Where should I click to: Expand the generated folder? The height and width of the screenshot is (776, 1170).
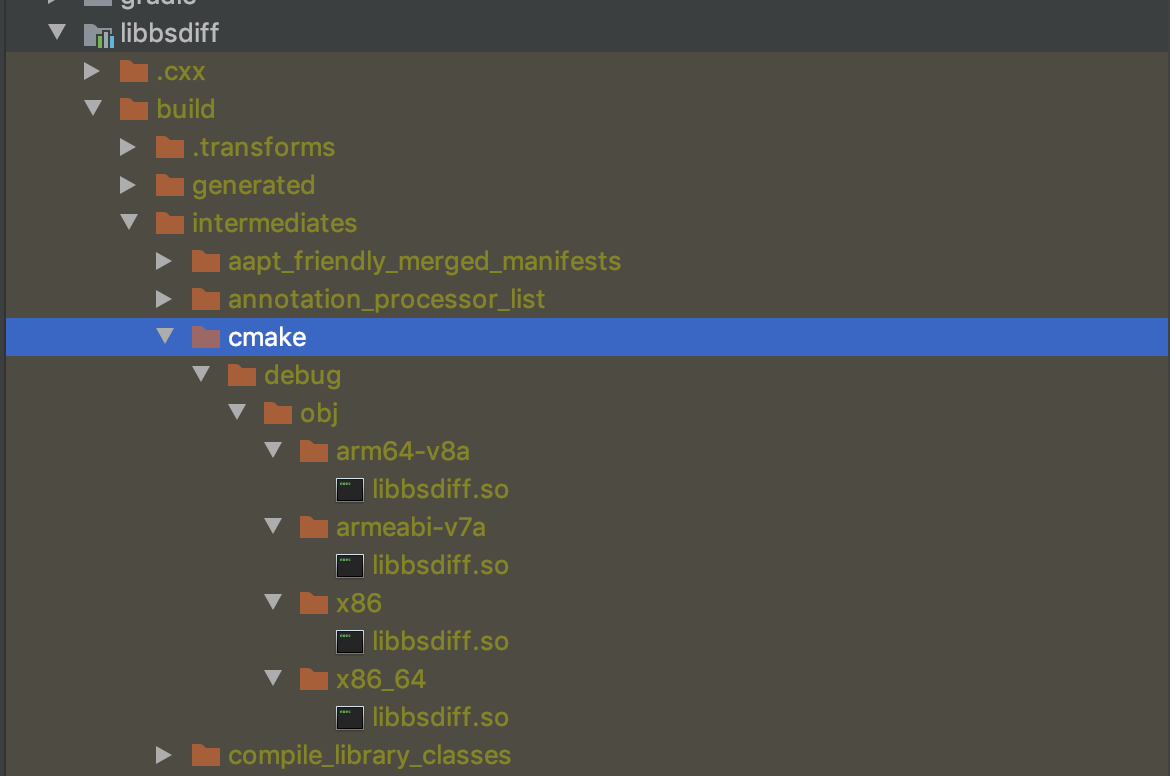[129, 185]
